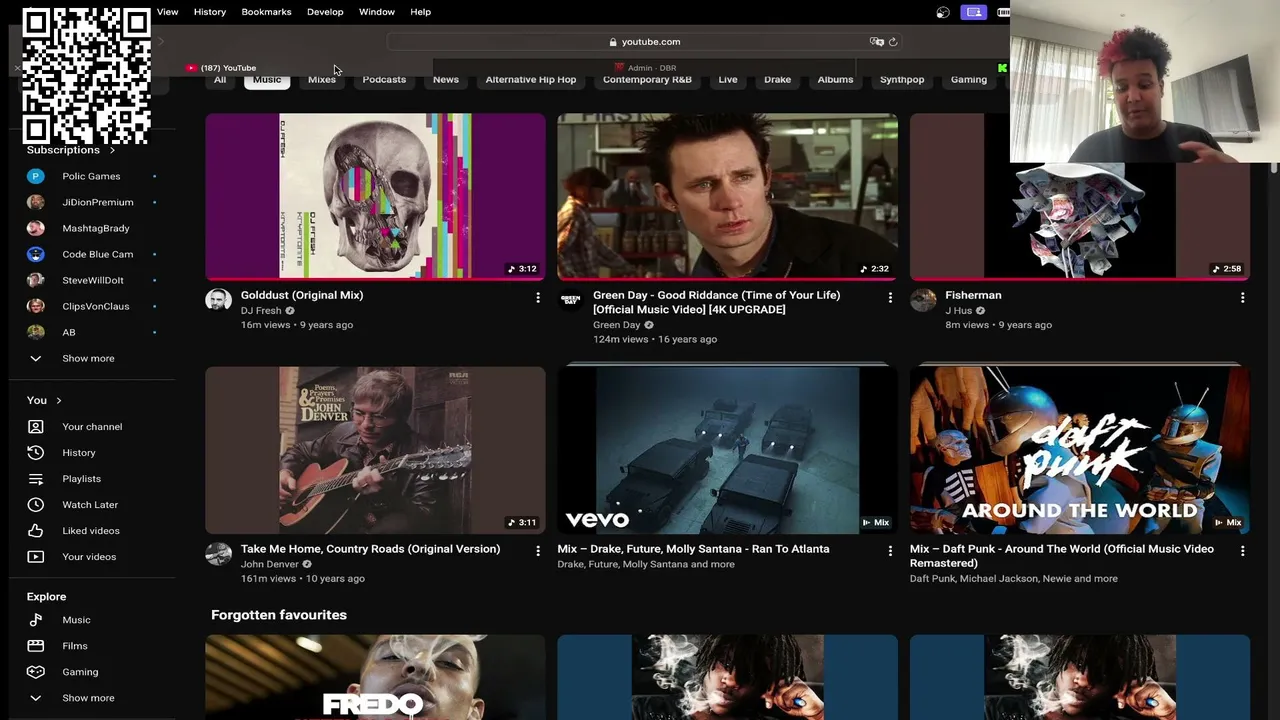This screenshot has height=720, width=1280.
Task: Click the translate icon in address bar
Action: 877,42
